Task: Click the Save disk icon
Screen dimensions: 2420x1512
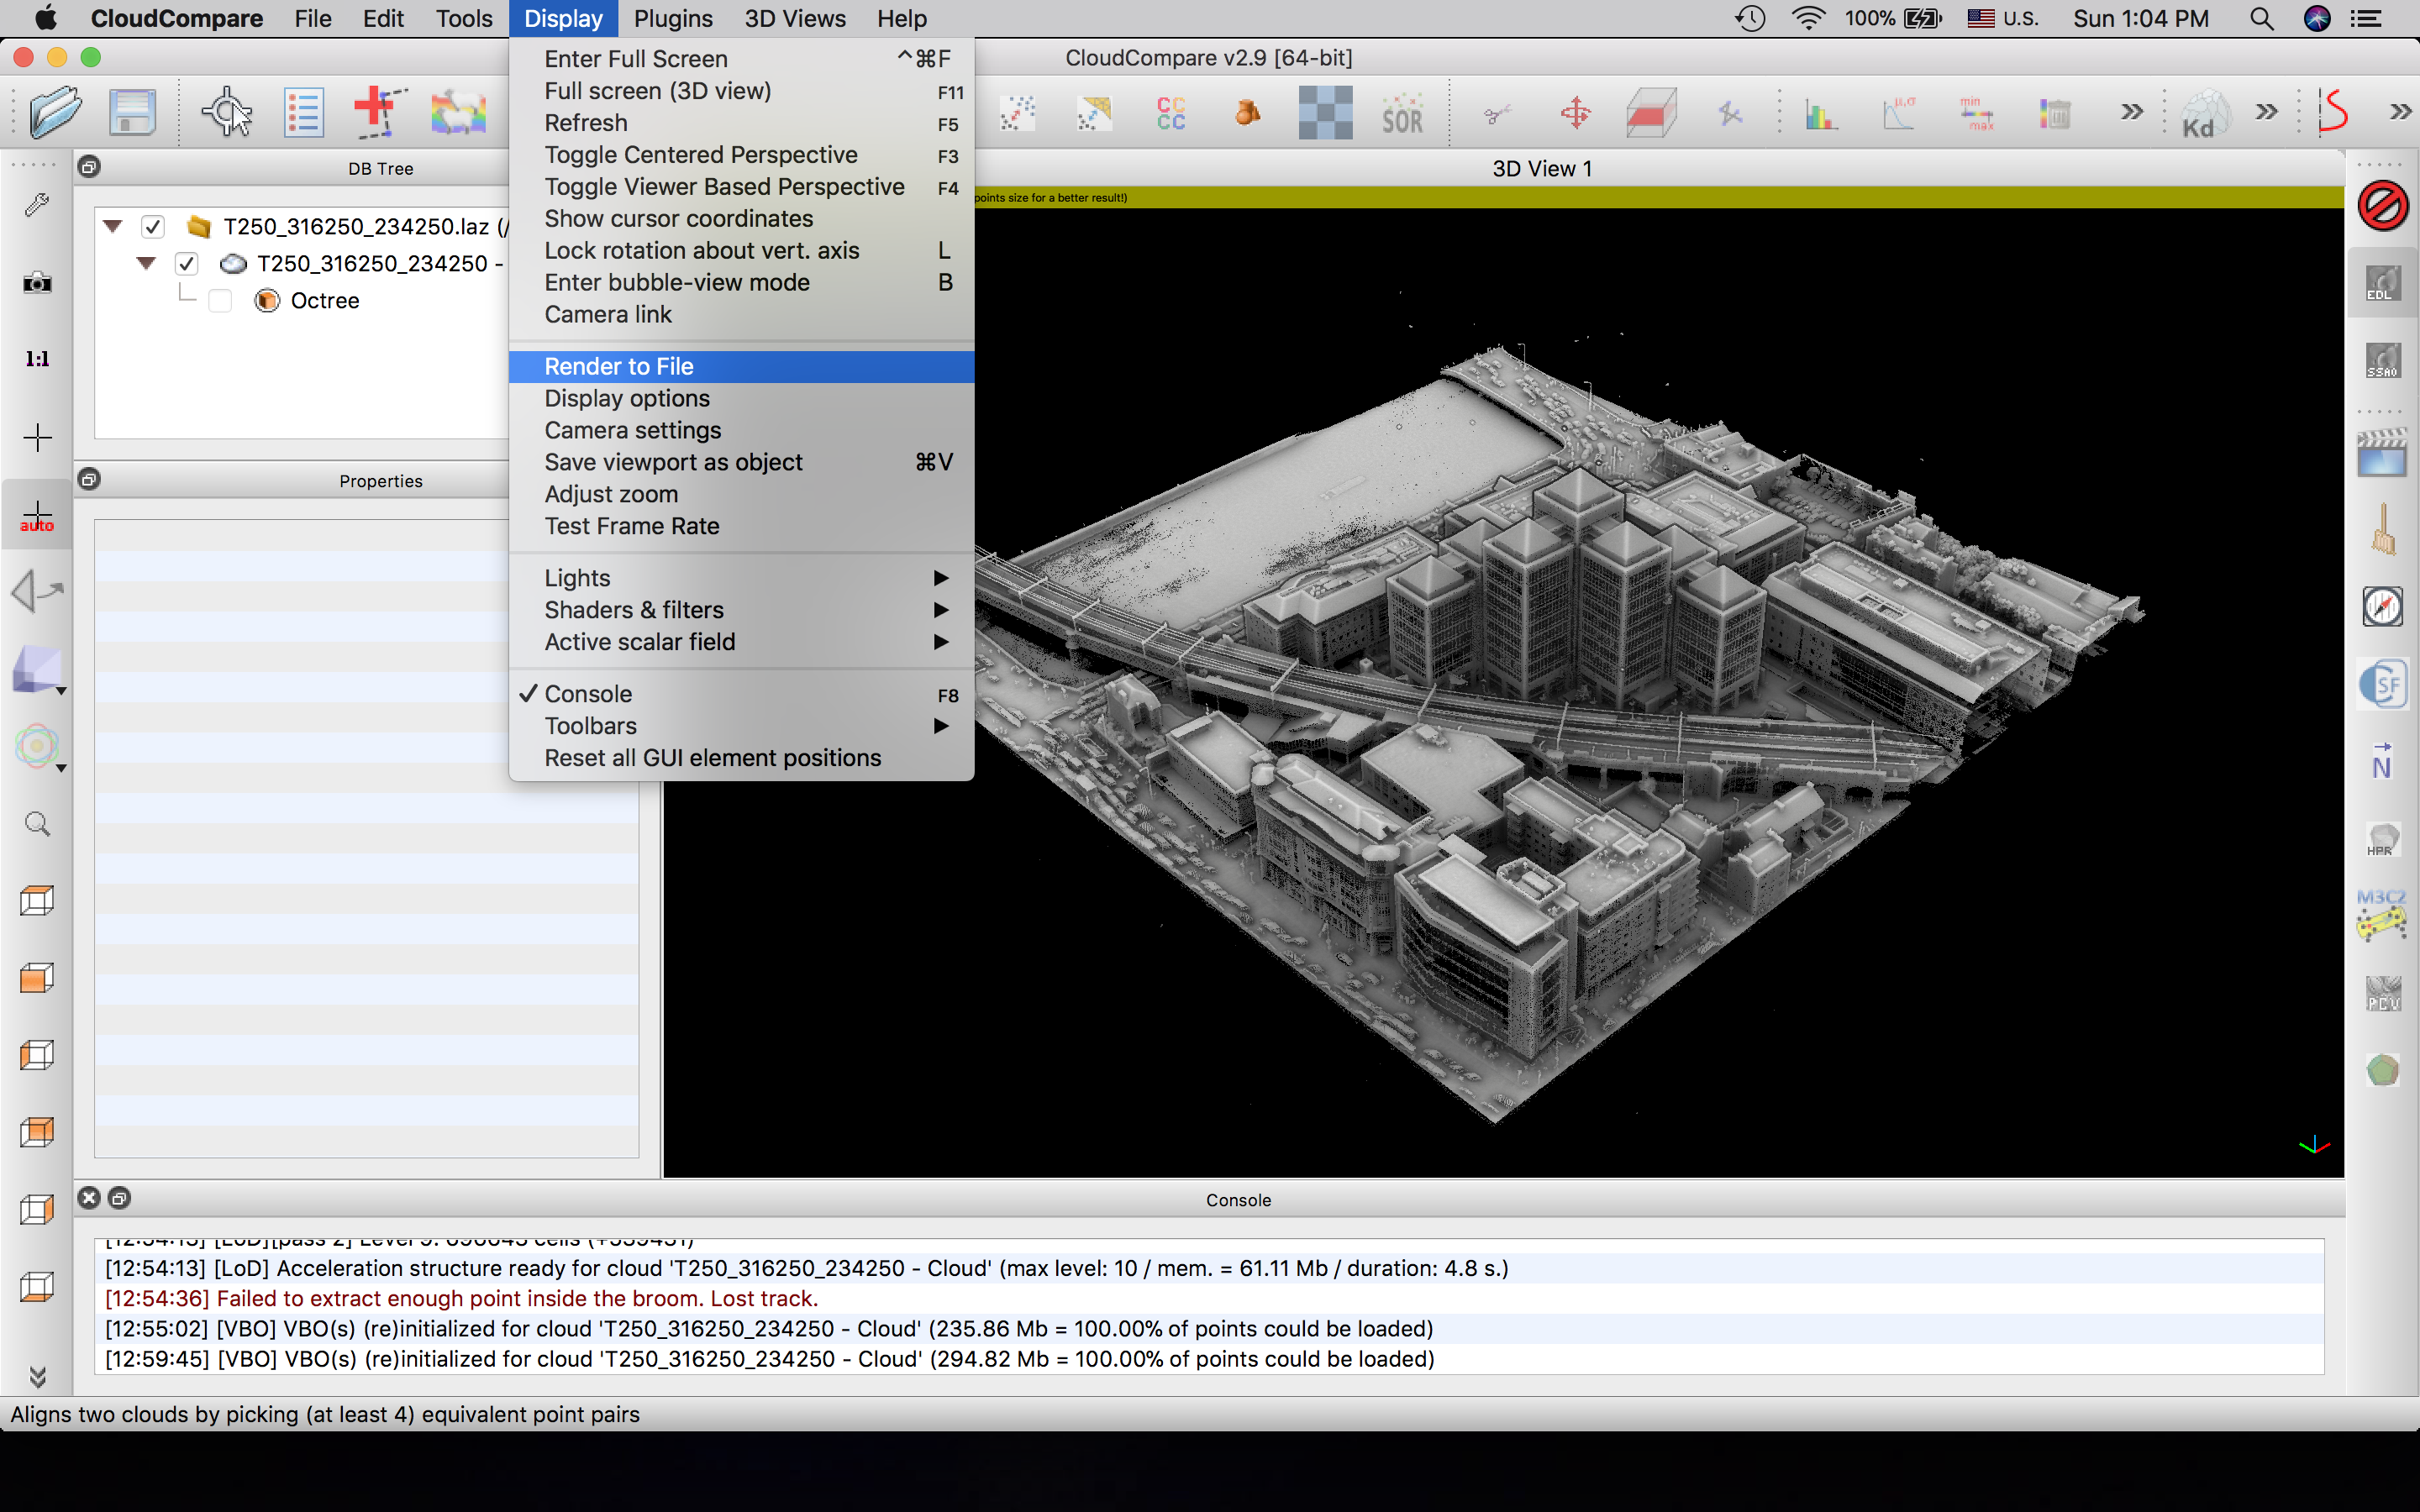Action: click(131, 112)
